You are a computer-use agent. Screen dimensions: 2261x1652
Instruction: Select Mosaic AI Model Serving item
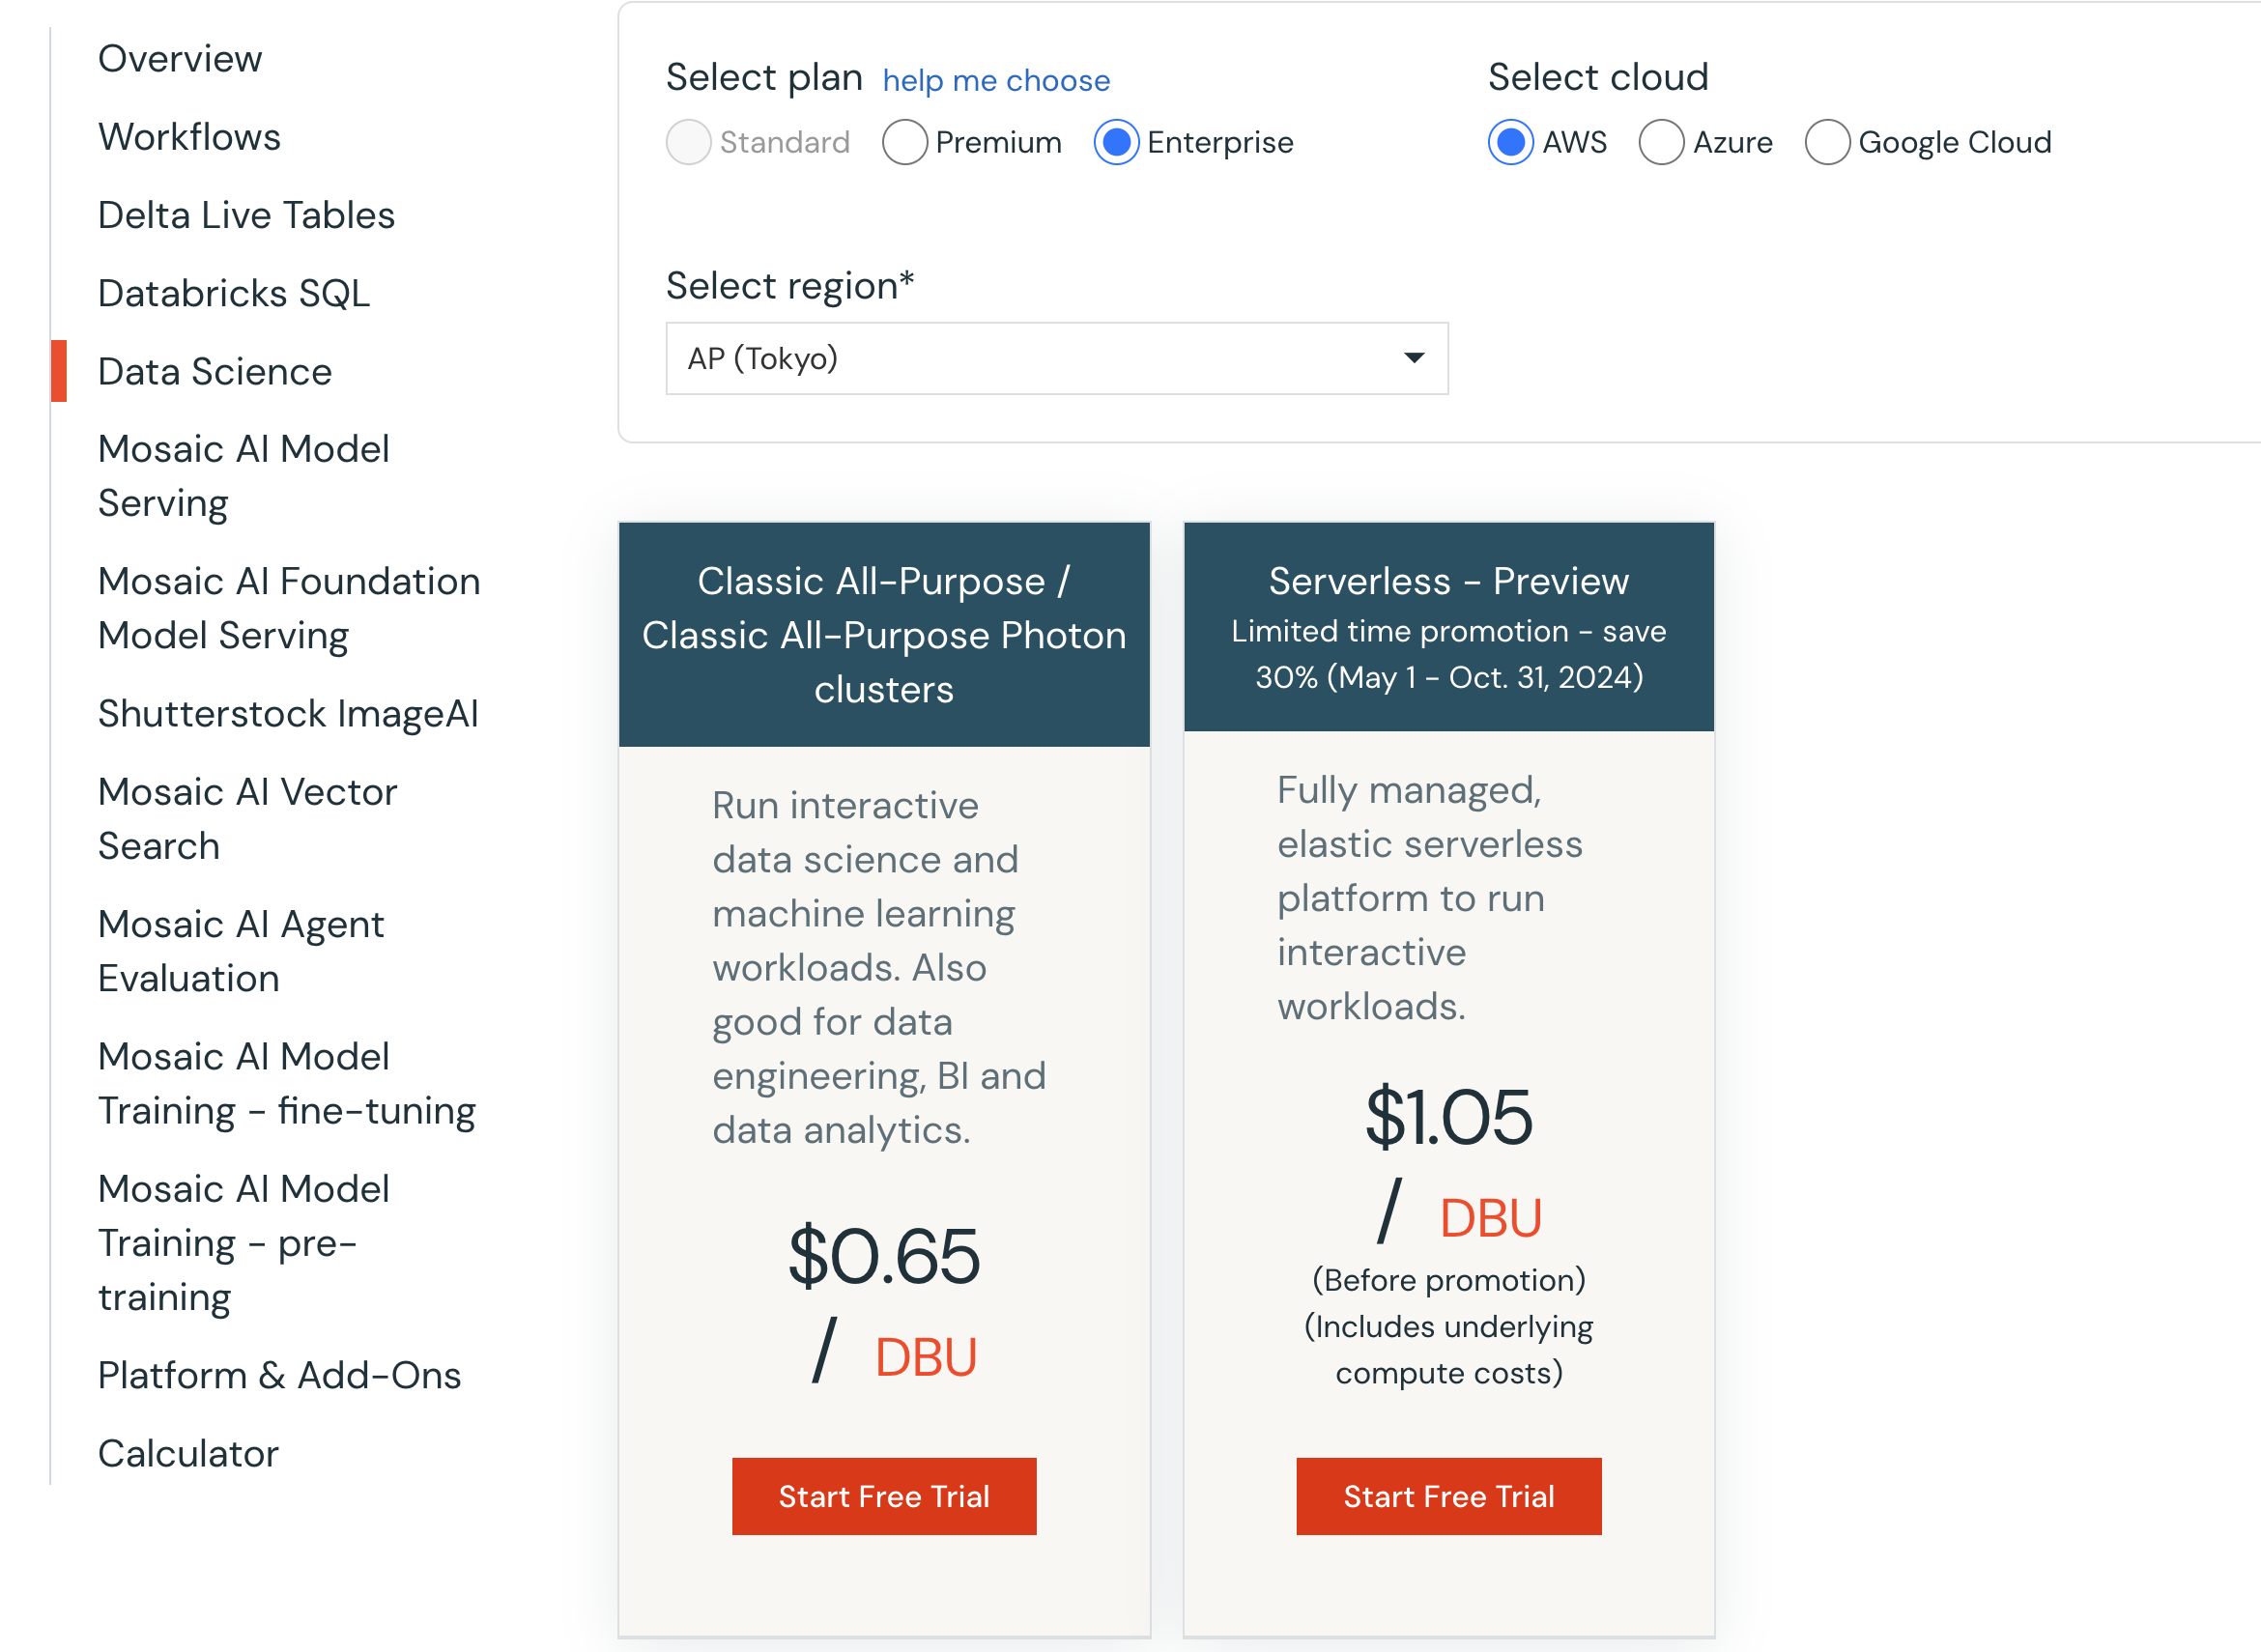point(243,476)
